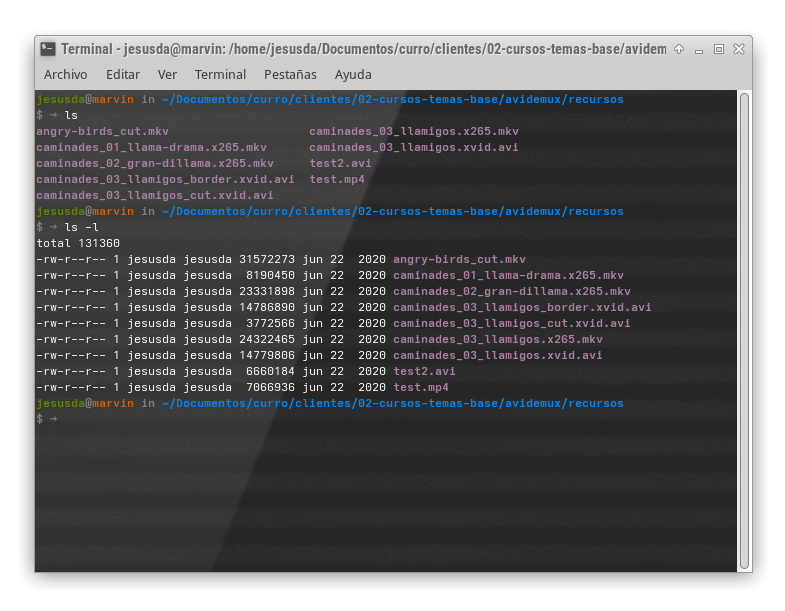This screenshot has height=611, width=785.
Task: Click the path text in the last prompt line
Action: tap(393, 404)
